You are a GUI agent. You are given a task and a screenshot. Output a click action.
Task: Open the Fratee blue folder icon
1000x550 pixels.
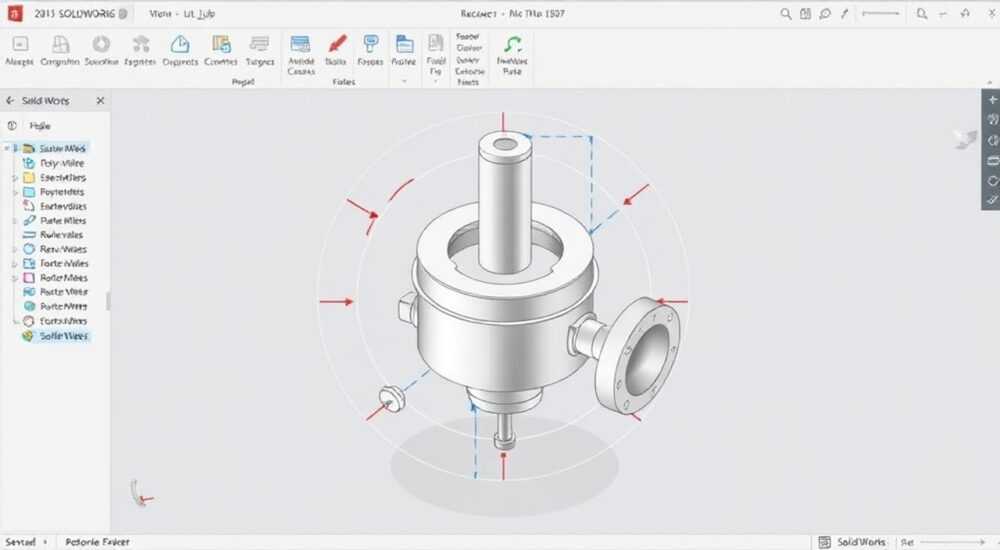coord(404,44)
